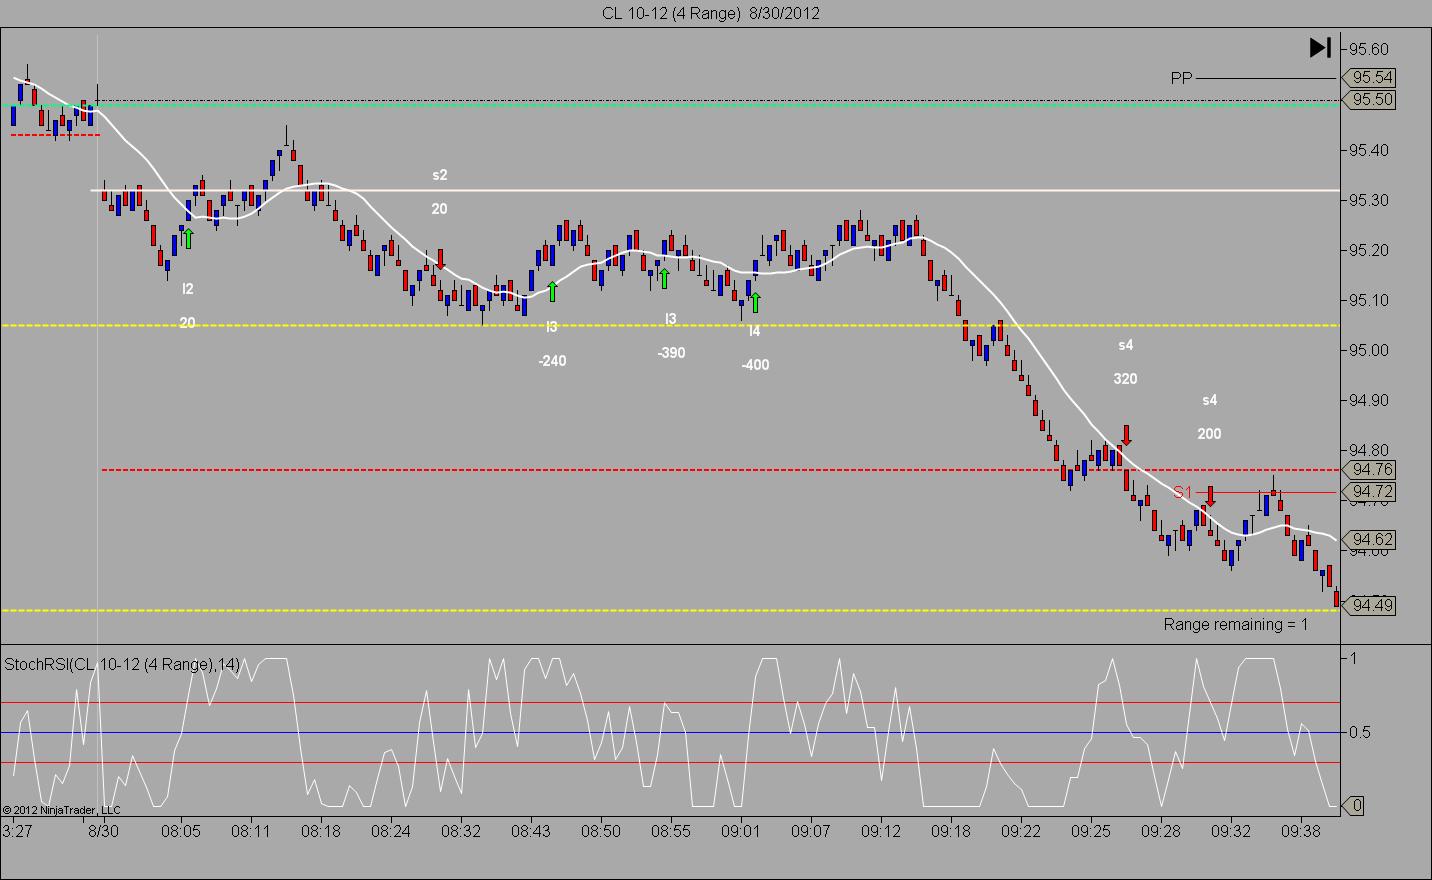Click the 09:12 time axis label

pyautogui.click(x=881, y=831)
